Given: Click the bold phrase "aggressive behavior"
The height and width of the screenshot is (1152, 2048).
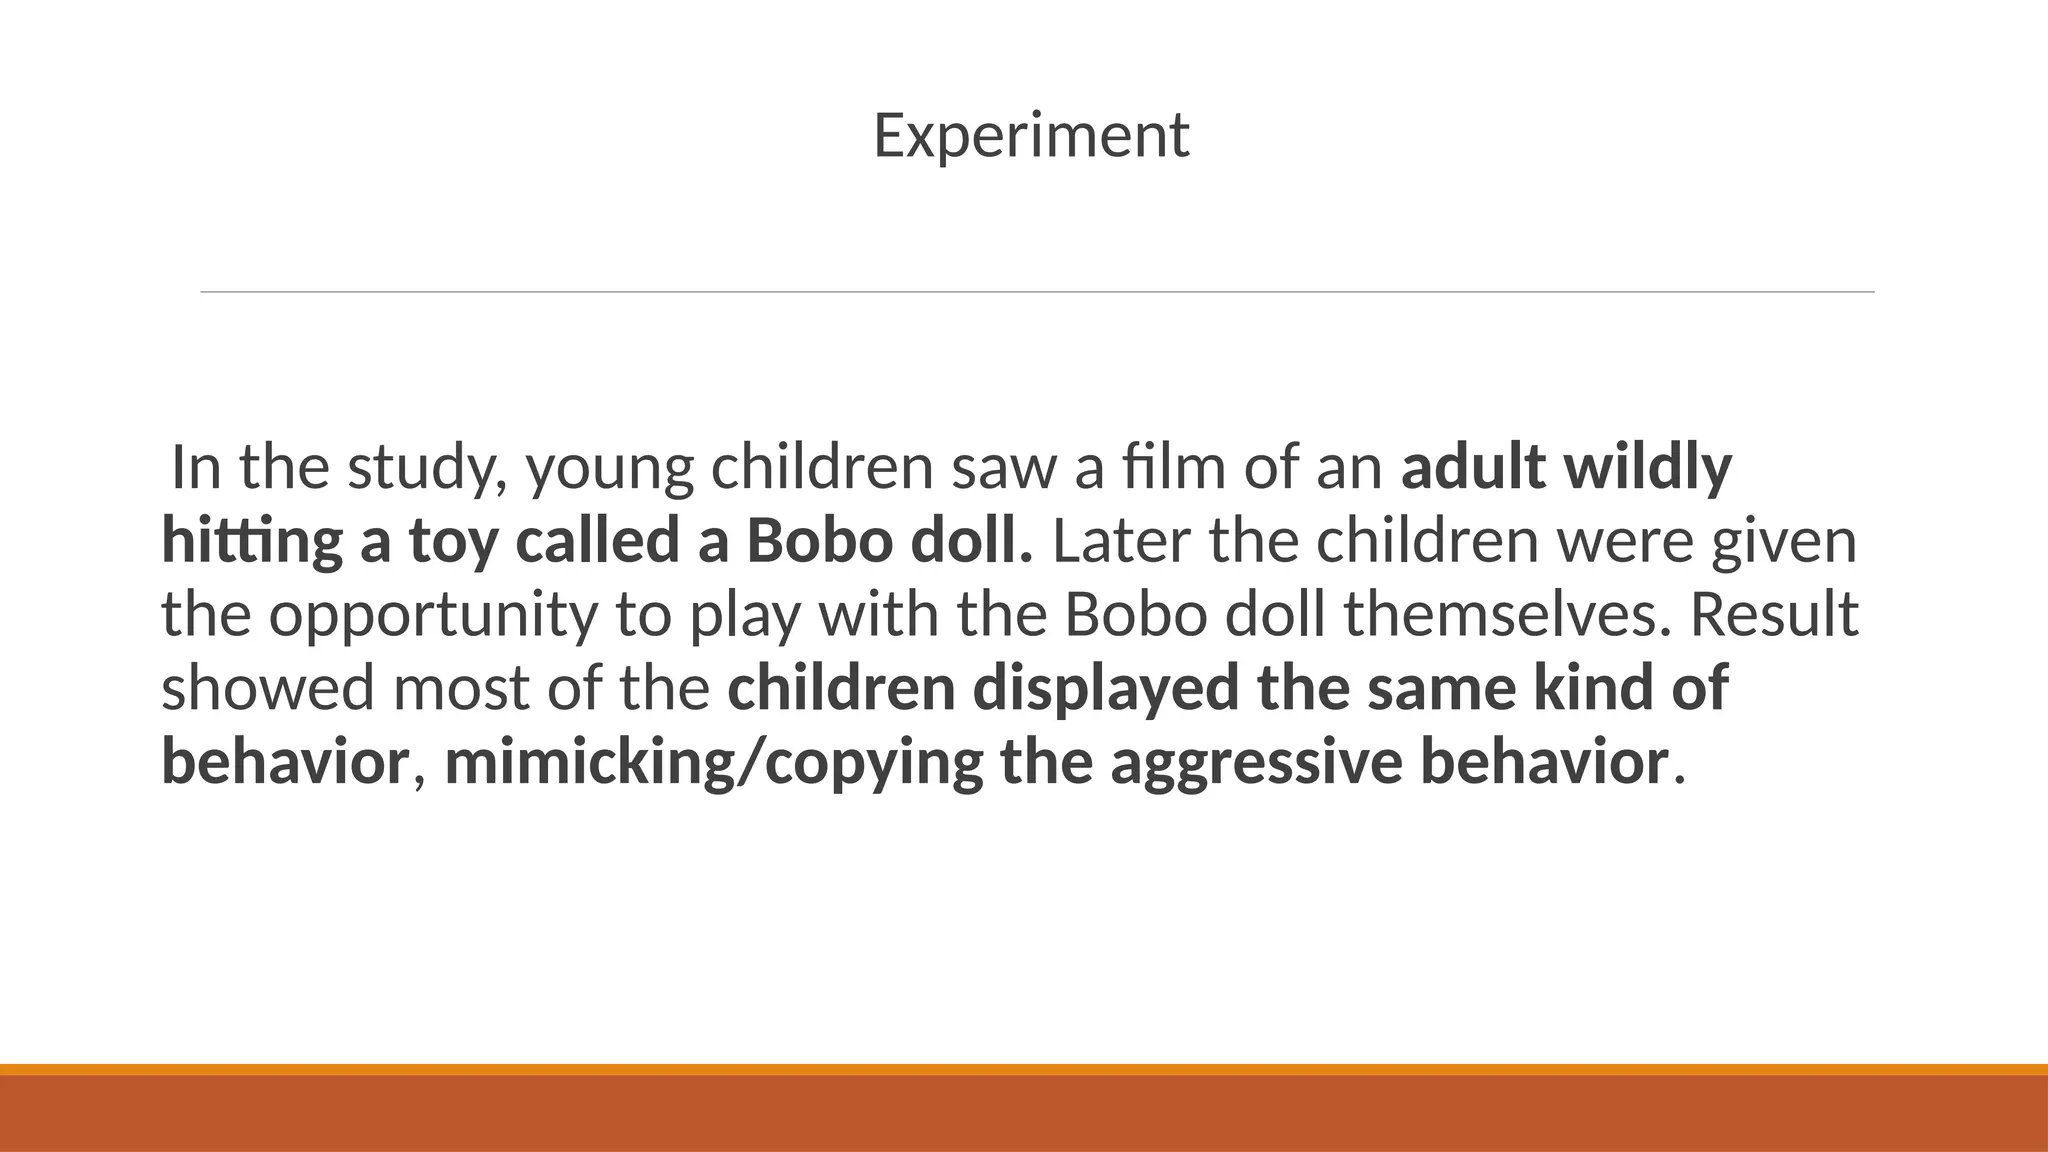Looking at the screenshot, I should tap(1389, 762).
